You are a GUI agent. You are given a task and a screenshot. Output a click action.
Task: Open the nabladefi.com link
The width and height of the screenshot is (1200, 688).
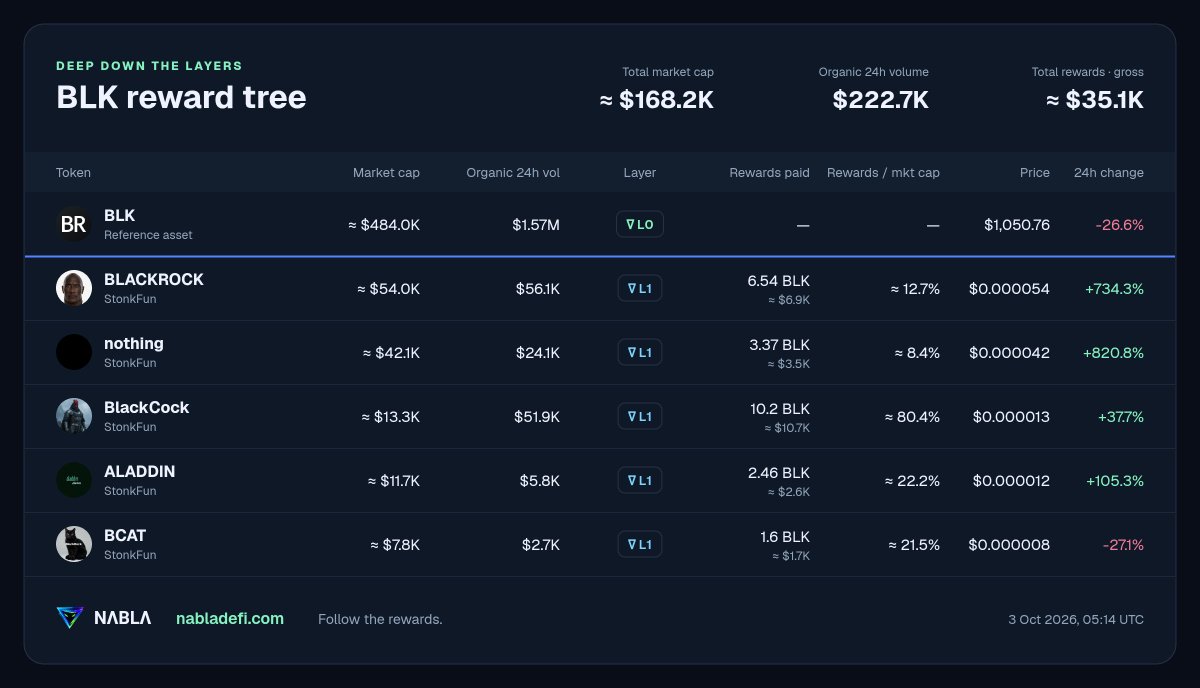tap(230, 619)
